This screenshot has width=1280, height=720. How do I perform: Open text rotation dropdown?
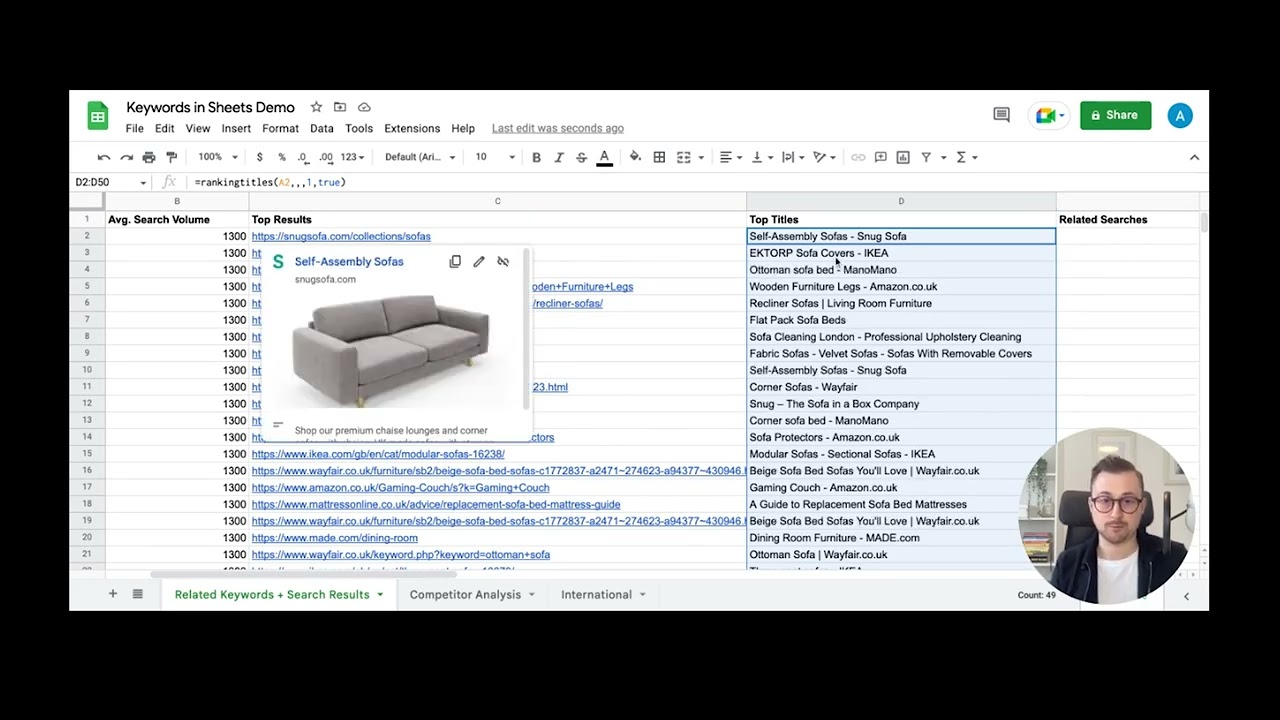(x=824, y=157)
